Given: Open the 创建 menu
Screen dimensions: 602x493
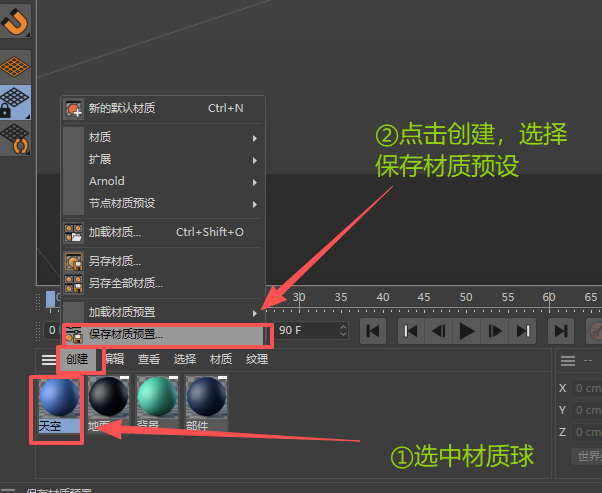Looking at the screenshot, I should [x=78, y=359].
